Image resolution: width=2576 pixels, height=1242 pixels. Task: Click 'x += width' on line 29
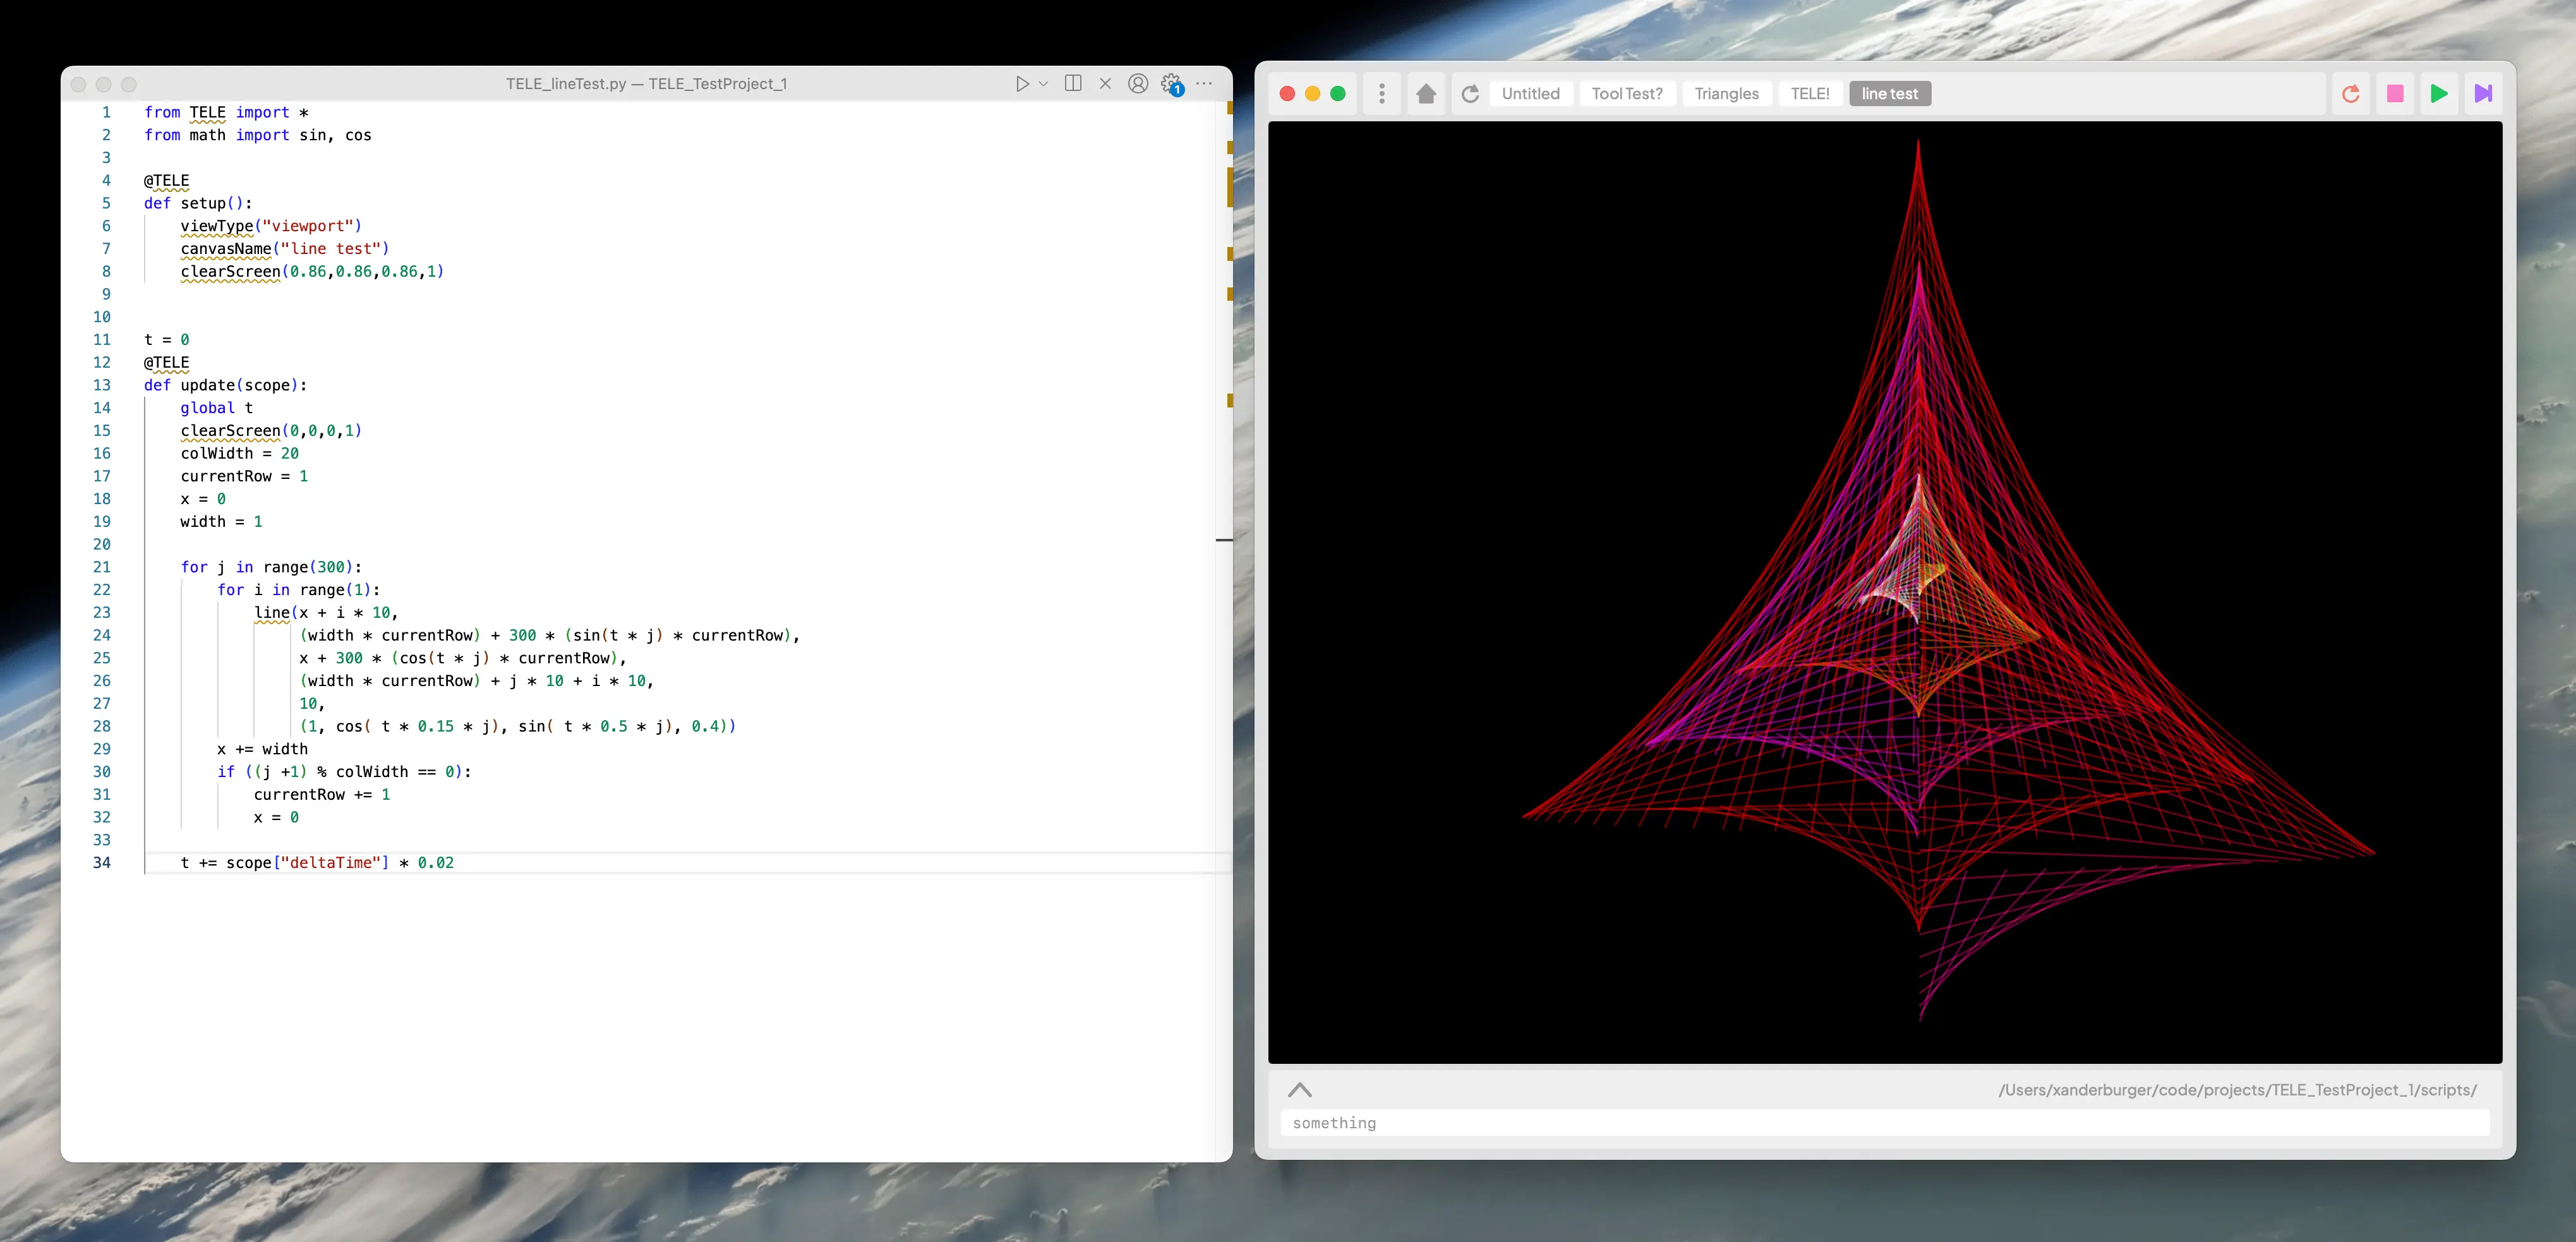click(x=263, y=749)
